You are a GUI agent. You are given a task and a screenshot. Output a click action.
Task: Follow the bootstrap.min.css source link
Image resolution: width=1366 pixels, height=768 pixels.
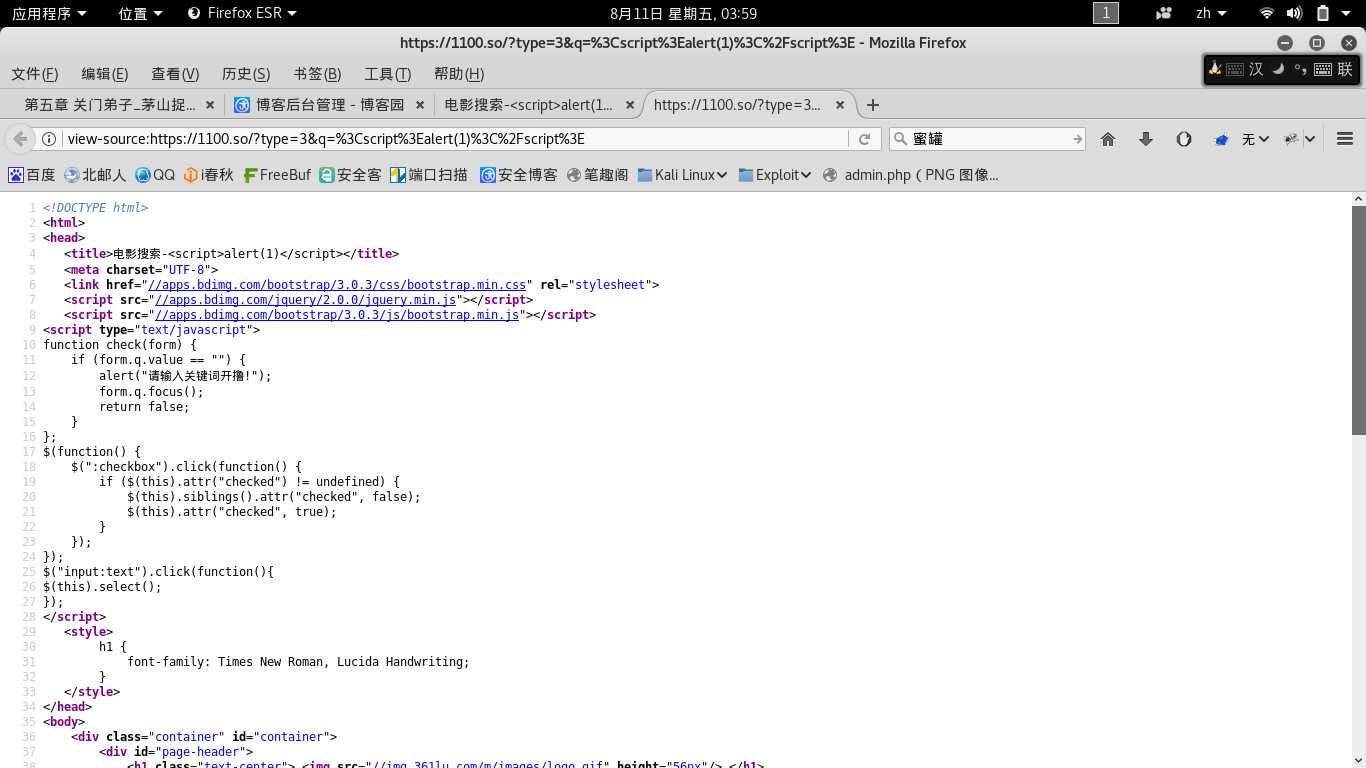coord(337,285)
